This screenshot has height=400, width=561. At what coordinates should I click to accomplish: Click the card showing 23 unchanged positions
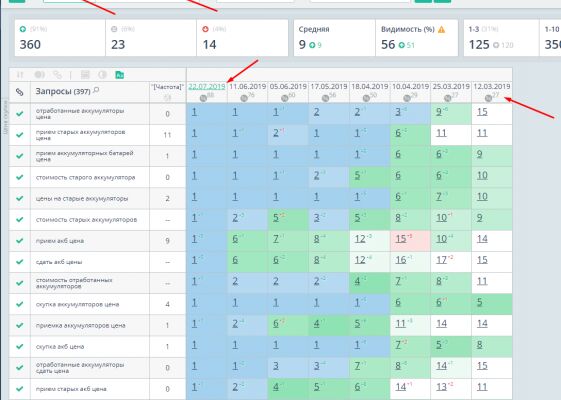[x=151, y=38]
